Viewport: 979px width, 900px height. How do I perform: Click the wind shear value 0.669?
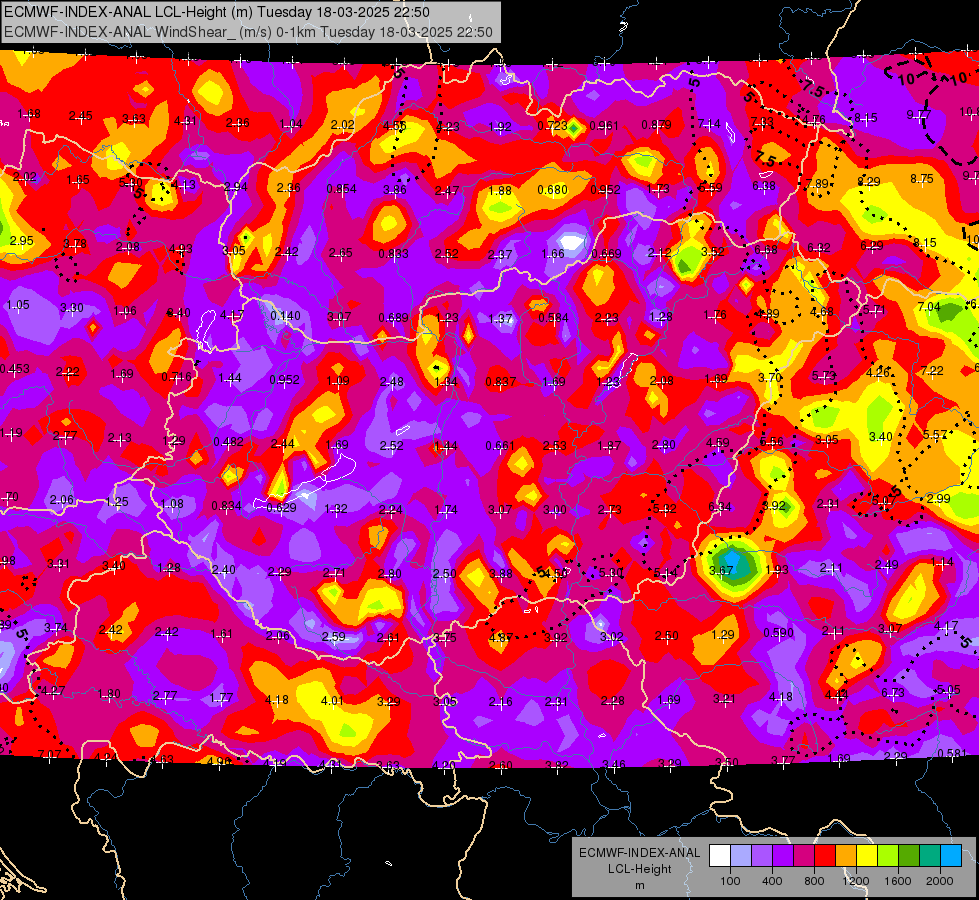[606, 254]
